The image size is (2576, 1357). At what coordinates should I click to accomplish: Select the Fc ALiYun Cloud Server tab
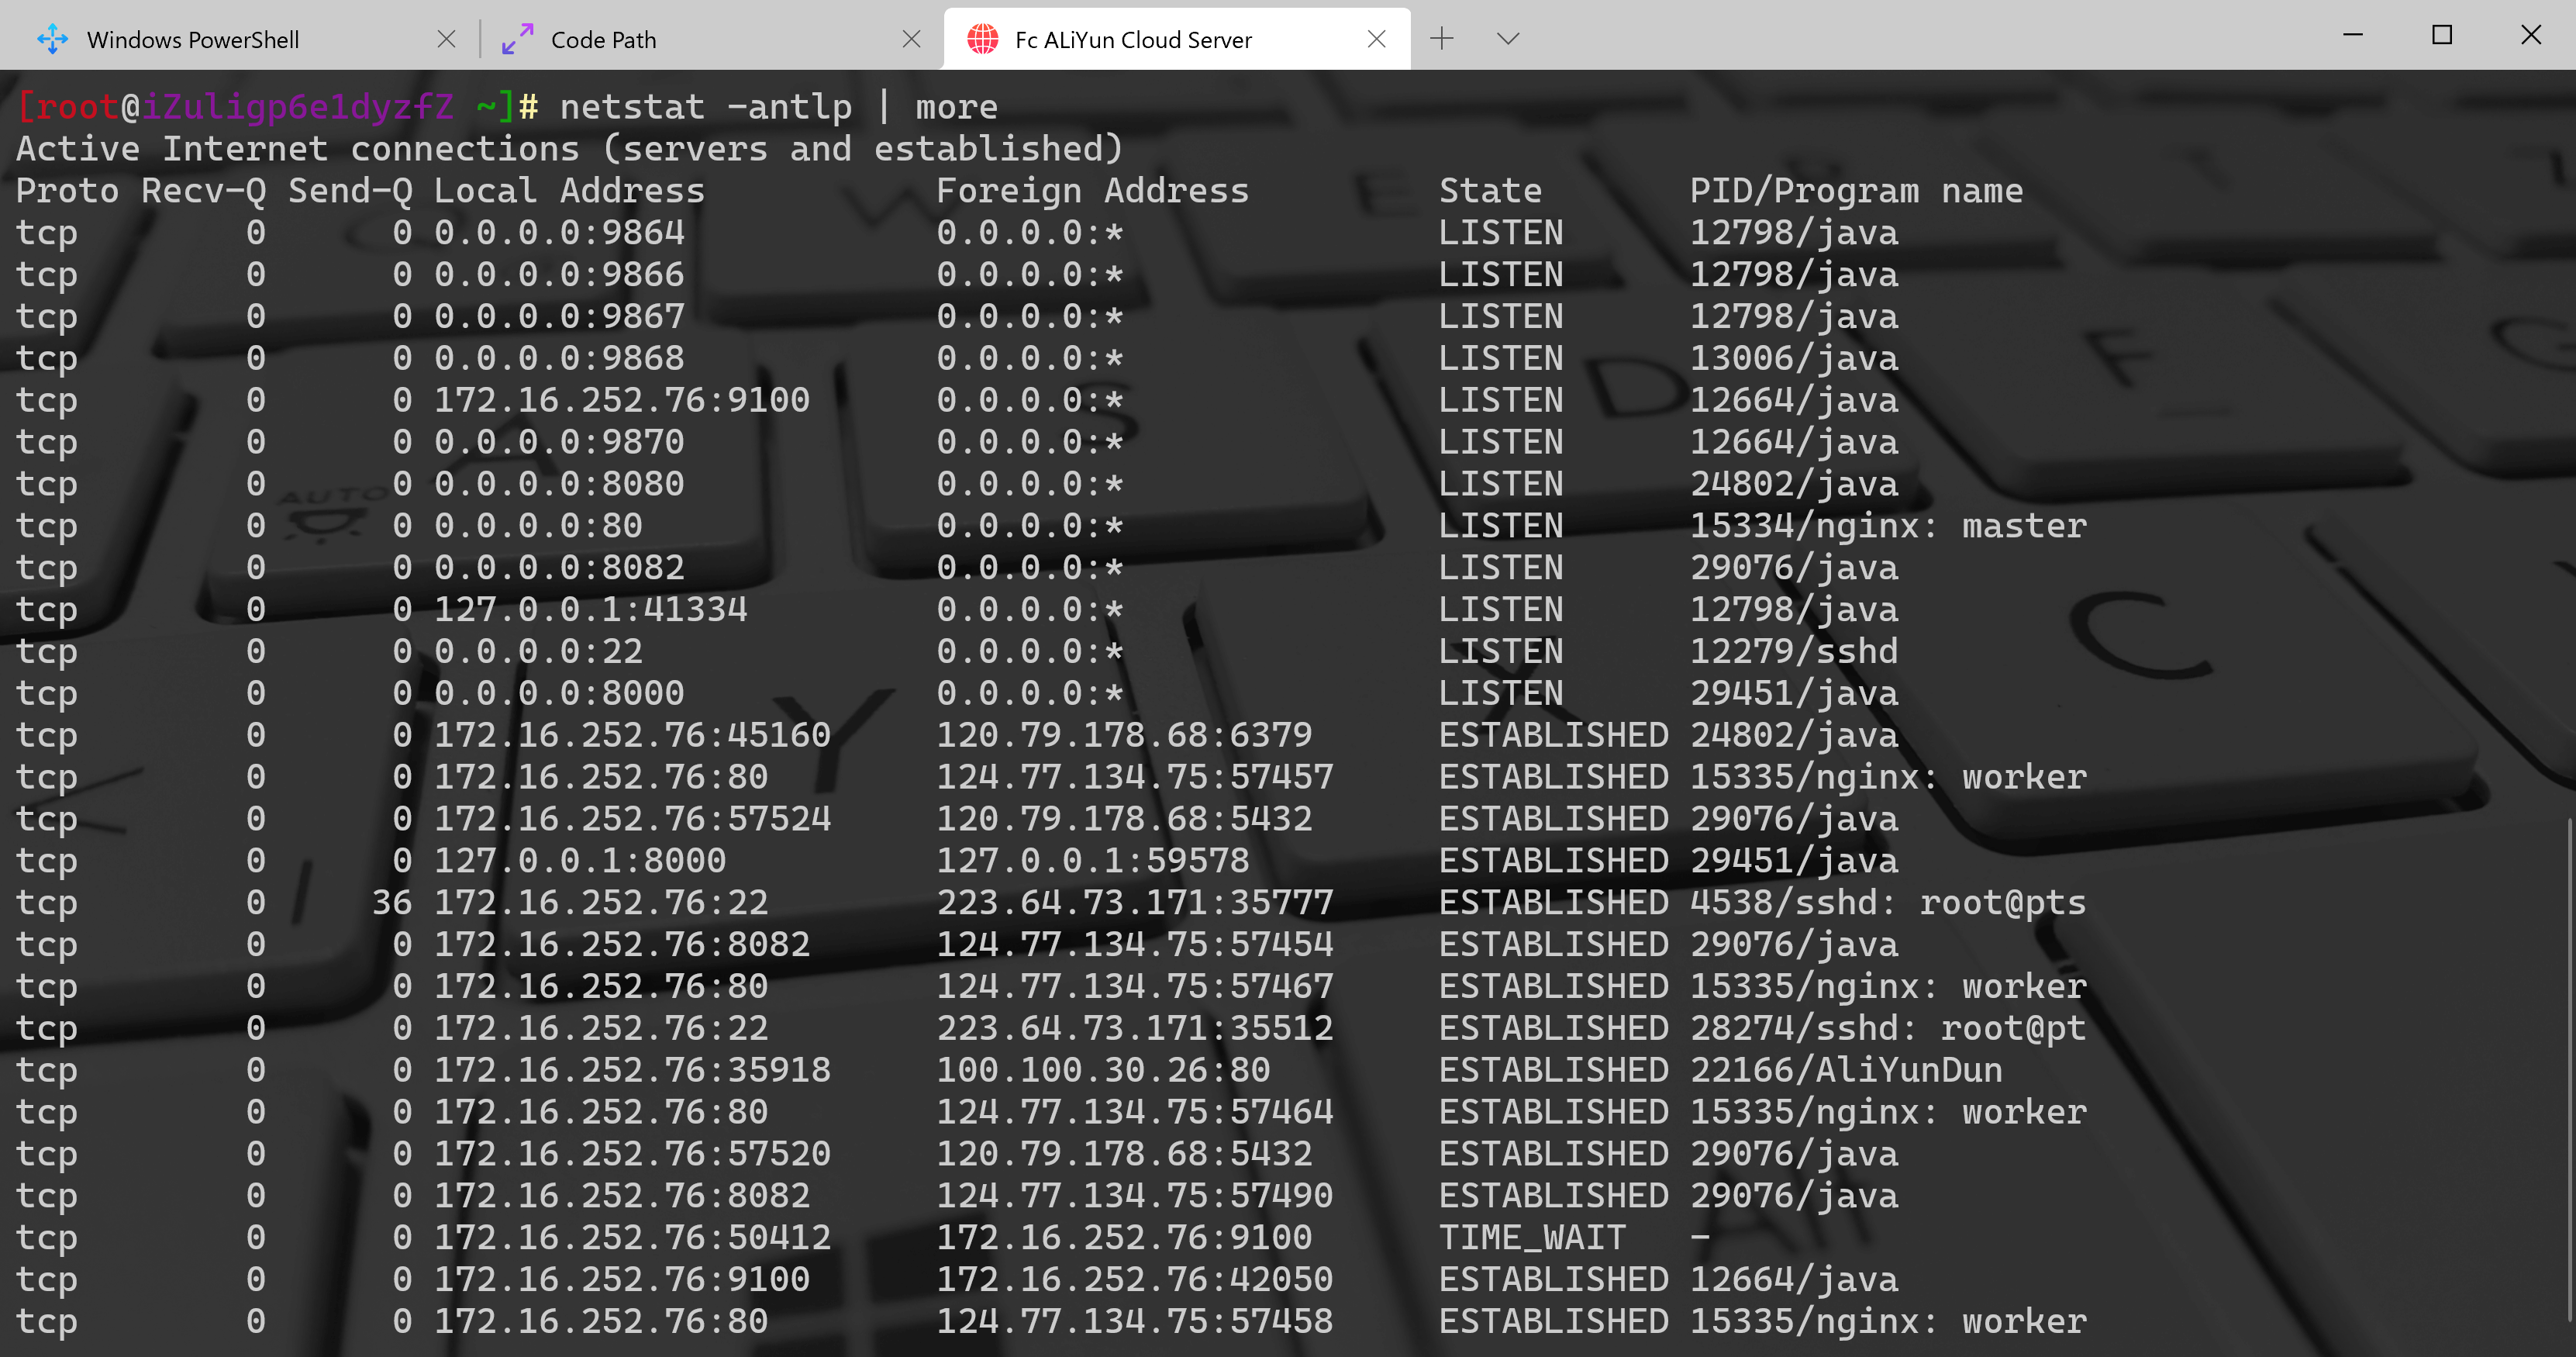click(x=1133, y=40)
